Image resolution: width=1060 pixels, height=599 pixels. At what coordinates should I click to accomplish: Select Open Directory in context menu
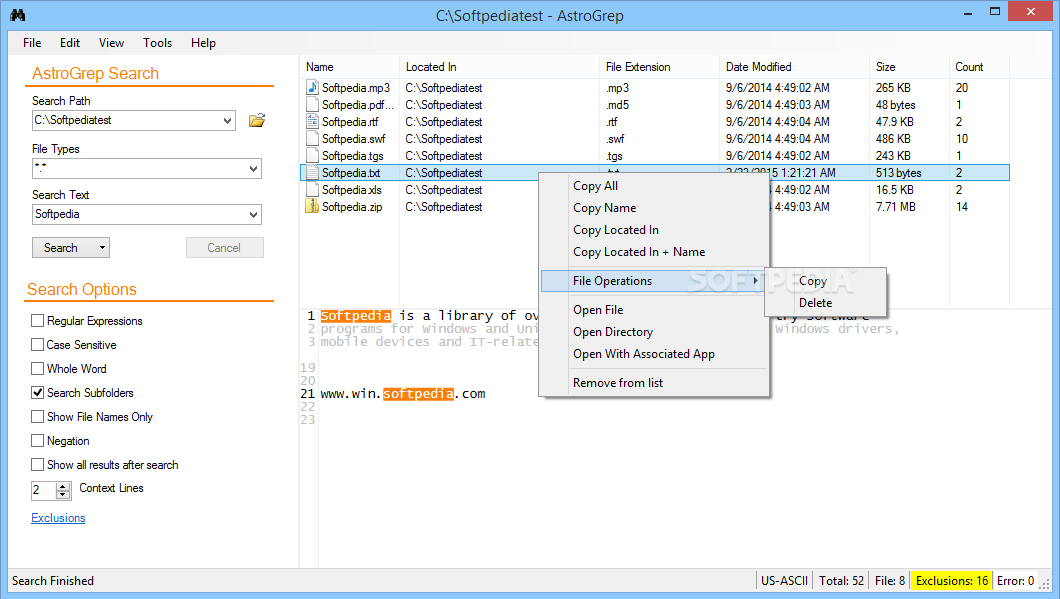pyautogui.click(x=655, y=332)
